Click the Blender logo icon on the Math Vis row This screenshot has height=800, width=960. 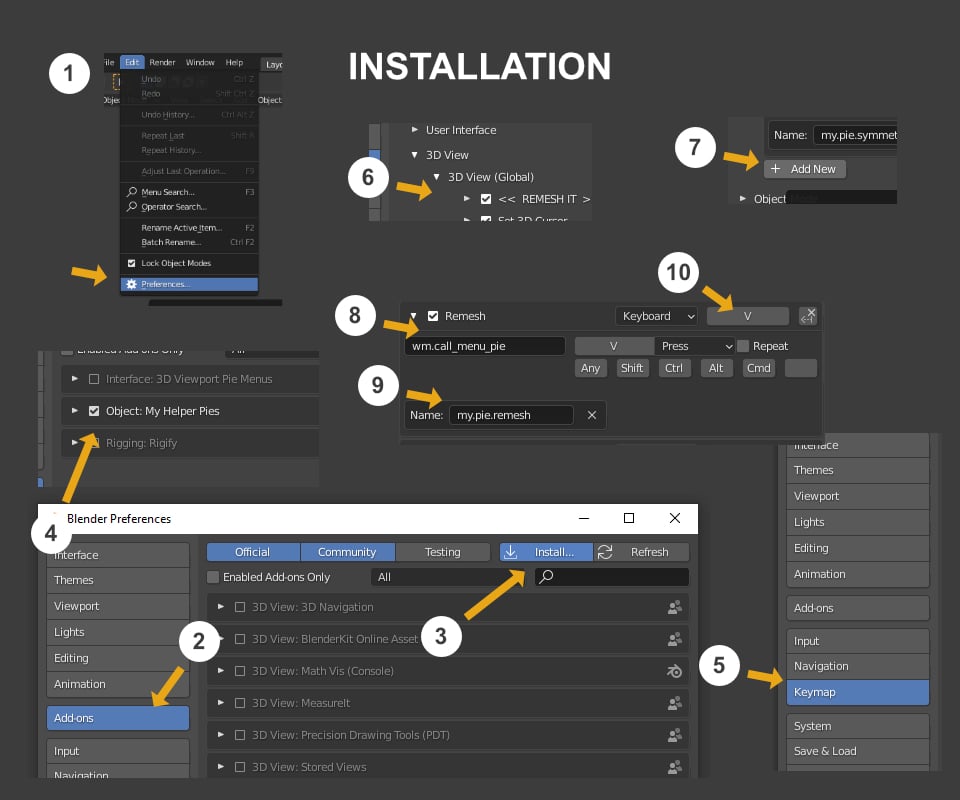click(x=675, y=671)
